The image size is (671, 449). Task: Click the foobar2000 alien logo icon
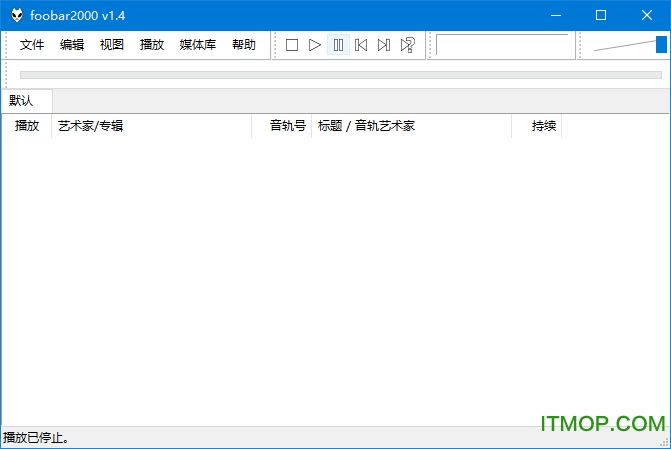click(17, 15)
